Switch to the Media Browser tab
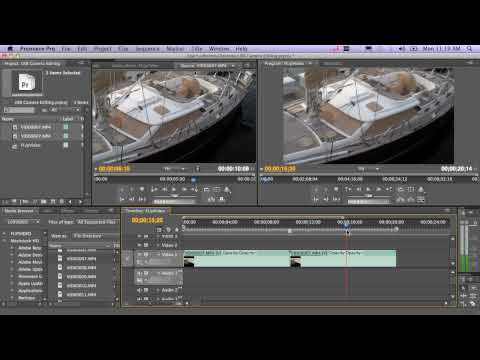 pos(19,211)
